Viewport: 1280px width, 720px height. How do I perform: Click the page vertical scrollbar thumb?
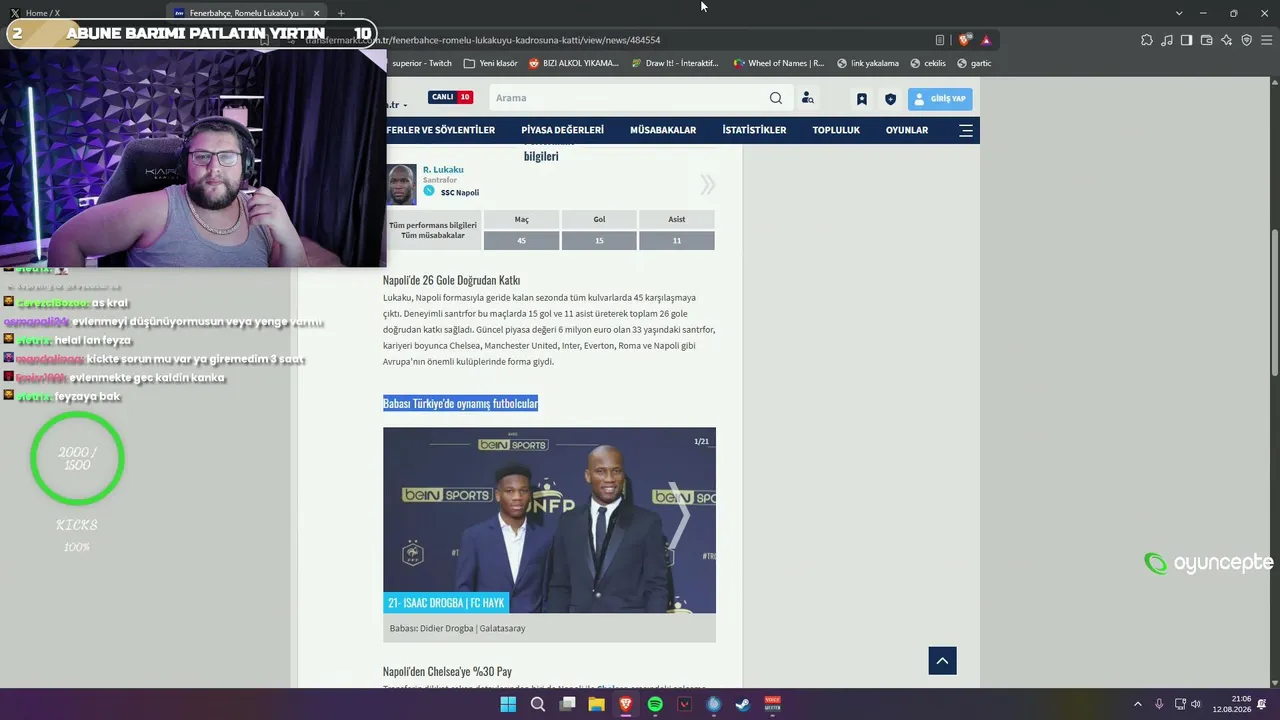[1274, 303]
